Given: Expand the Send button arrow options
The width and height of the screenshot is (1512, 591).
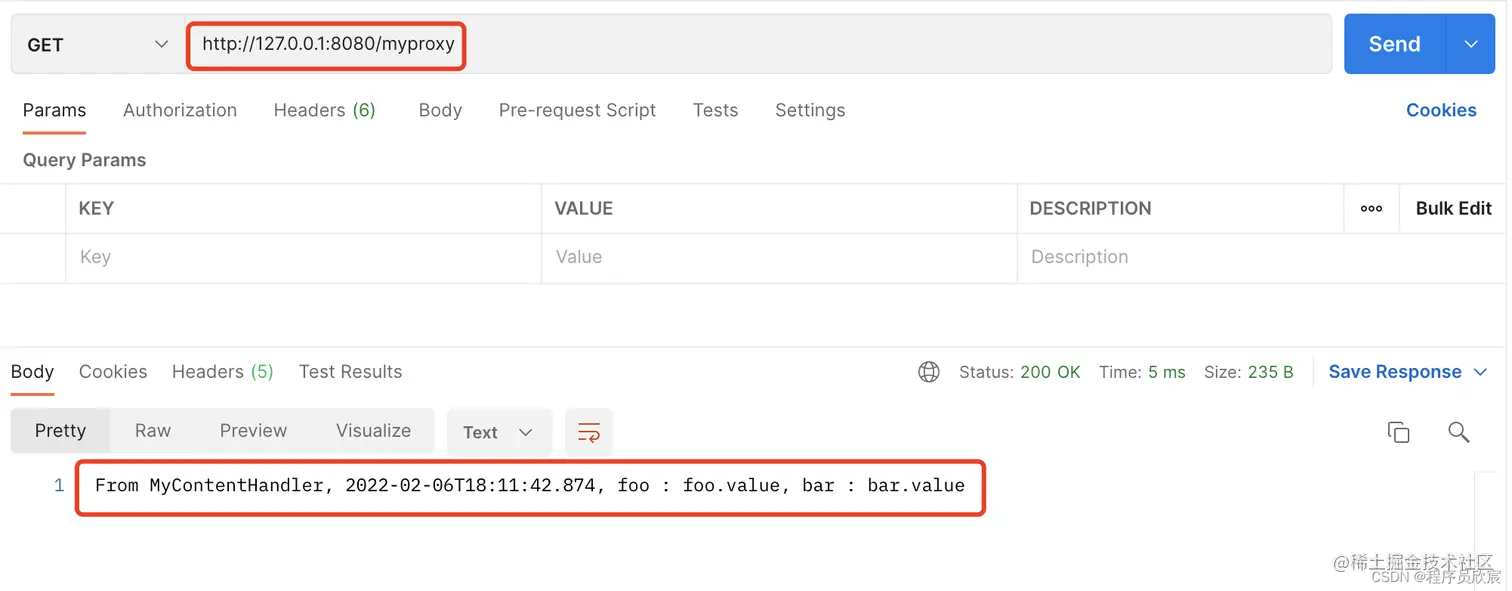Looking at the screenshot, I should tap(1471, 44).
